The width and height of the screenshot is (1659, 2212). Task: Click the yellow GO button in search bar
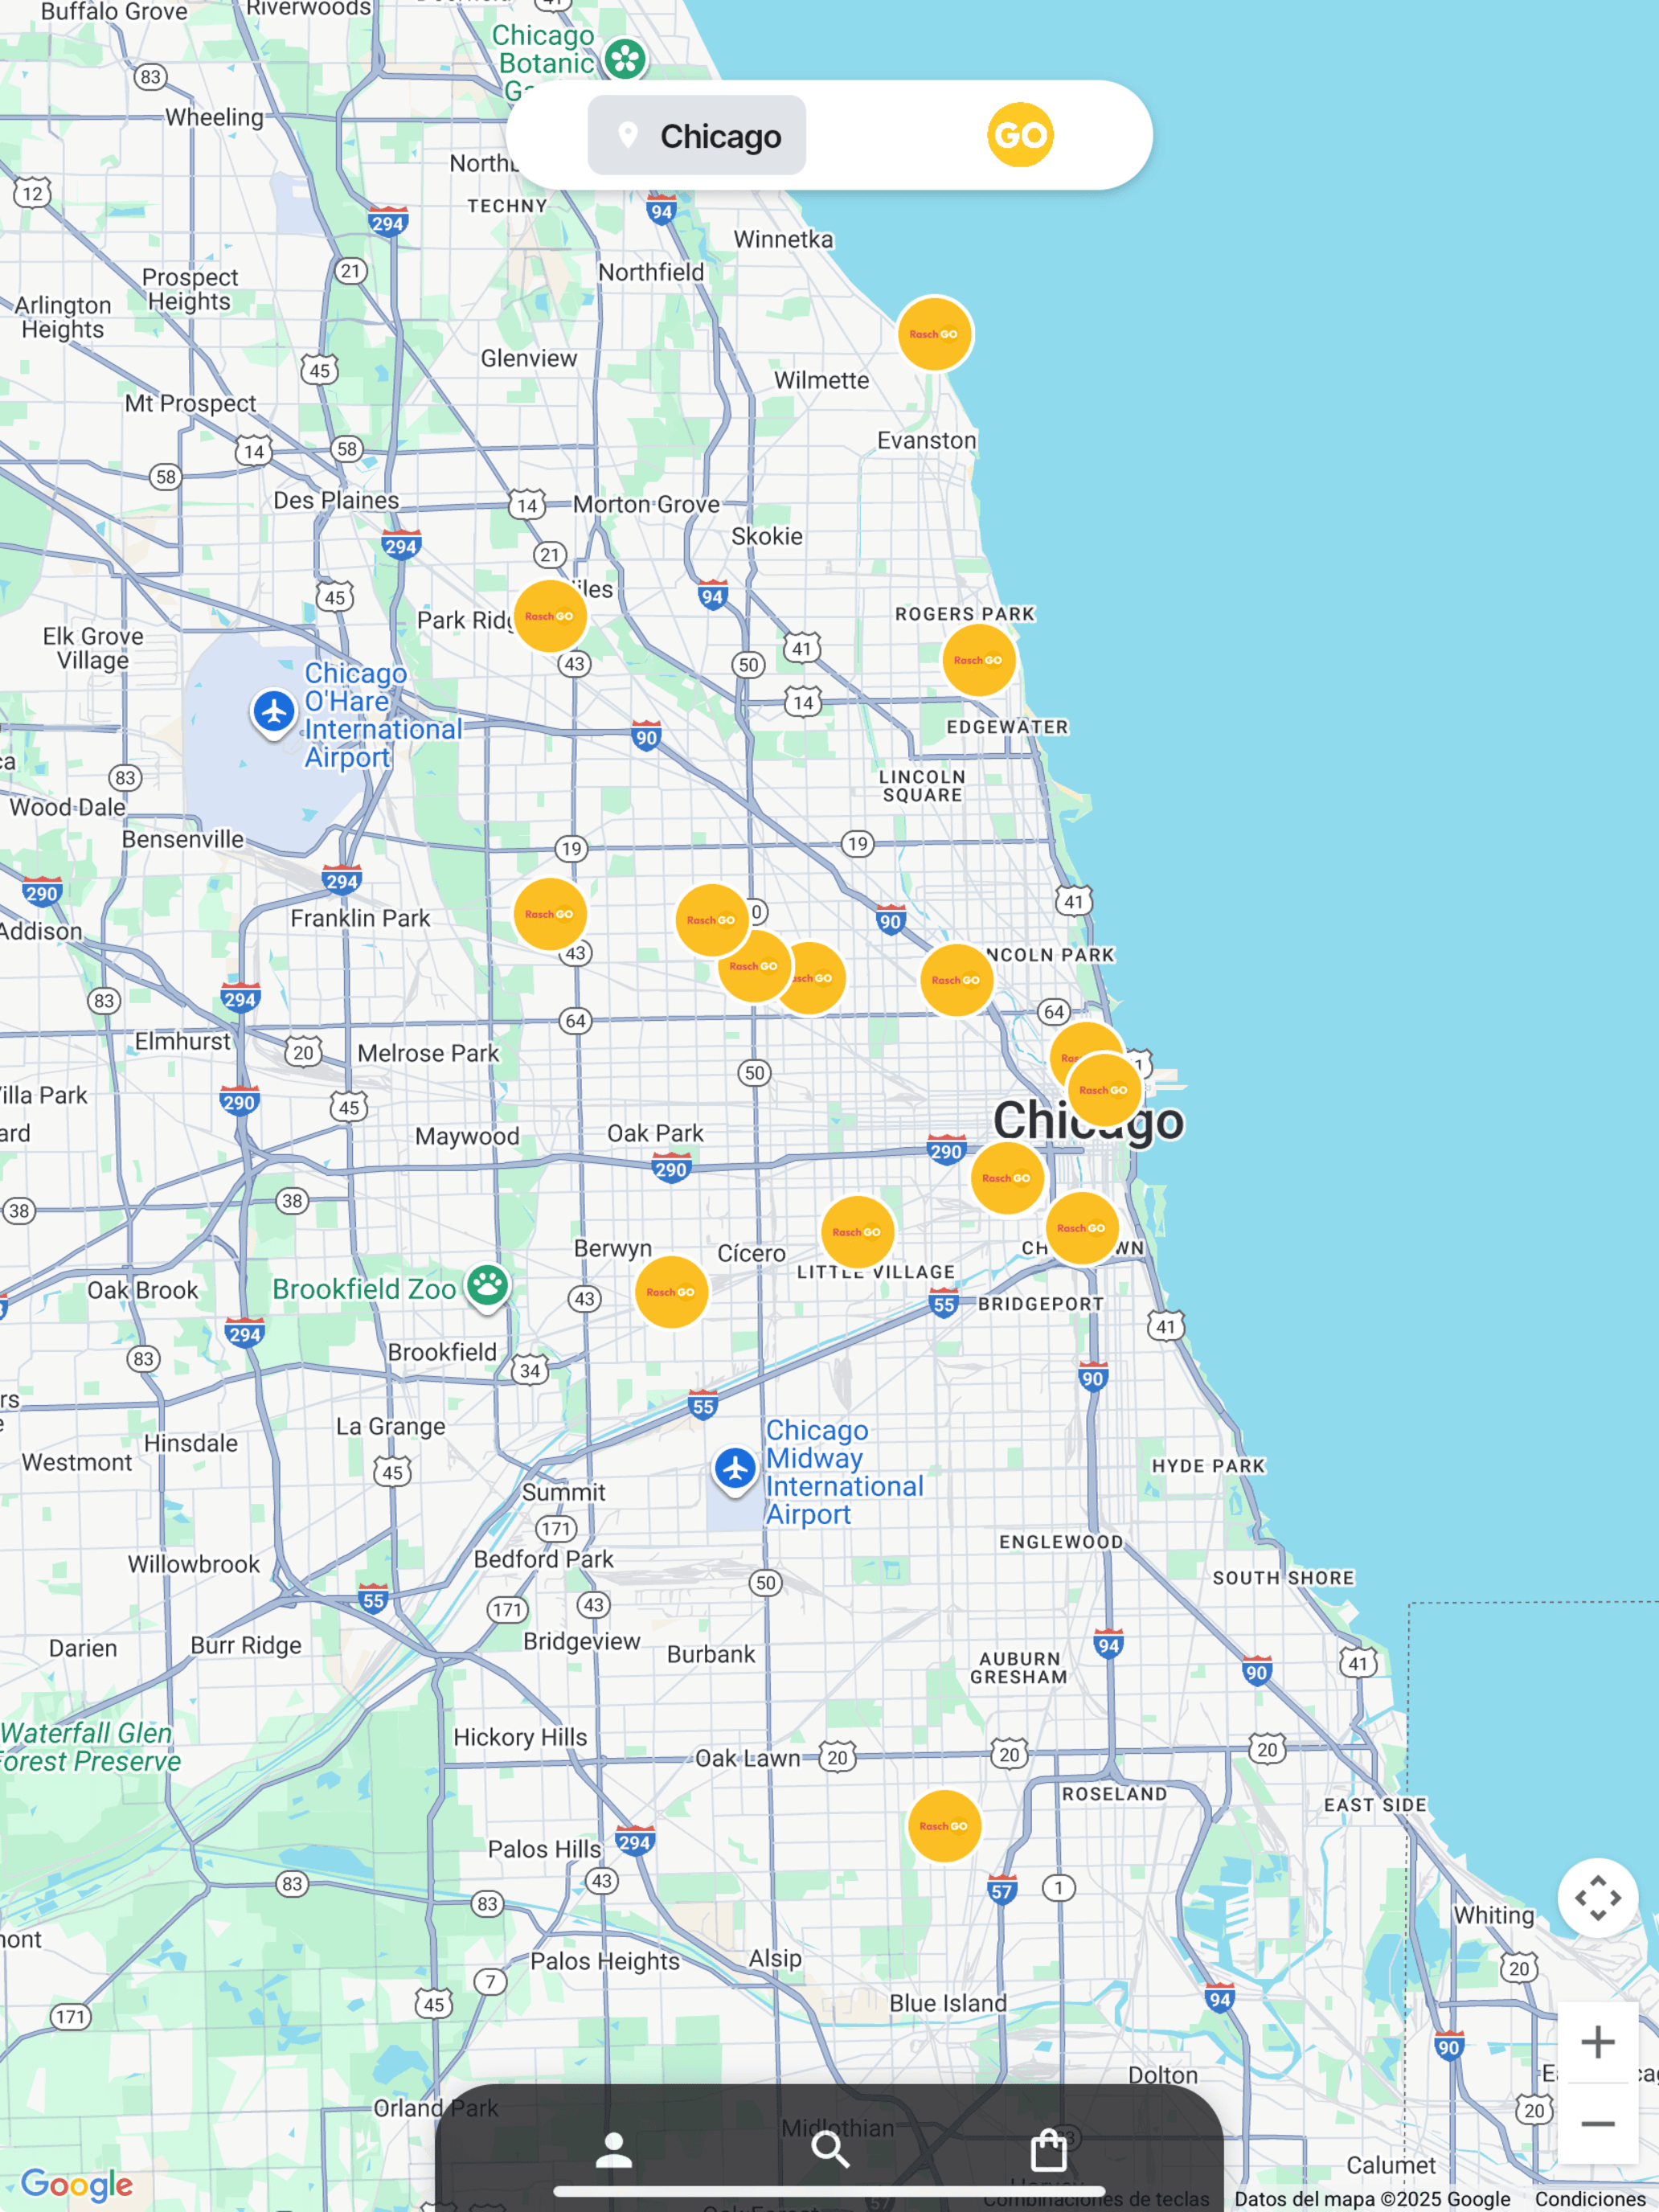[x=1020, y=135]
